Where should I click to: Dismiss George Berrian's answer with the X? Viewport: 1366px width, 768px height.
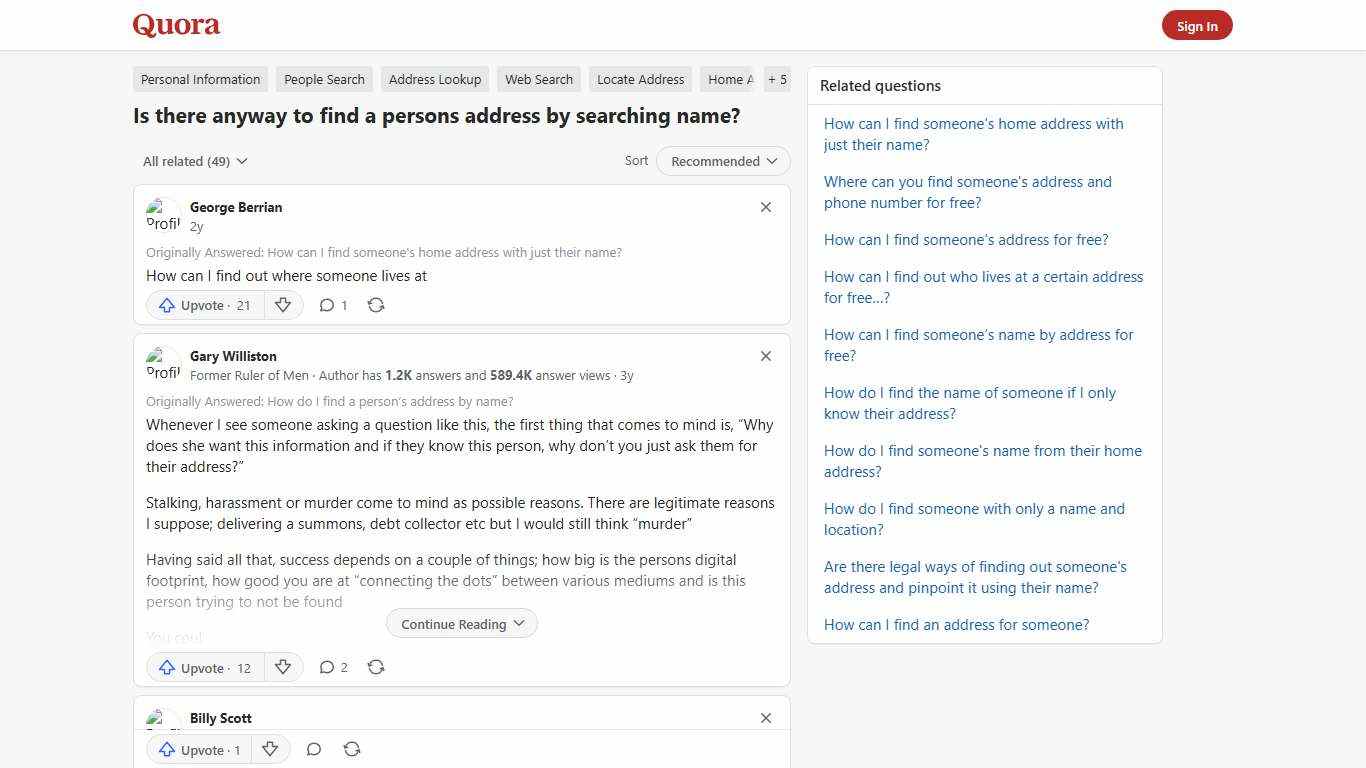click(766, 207)
